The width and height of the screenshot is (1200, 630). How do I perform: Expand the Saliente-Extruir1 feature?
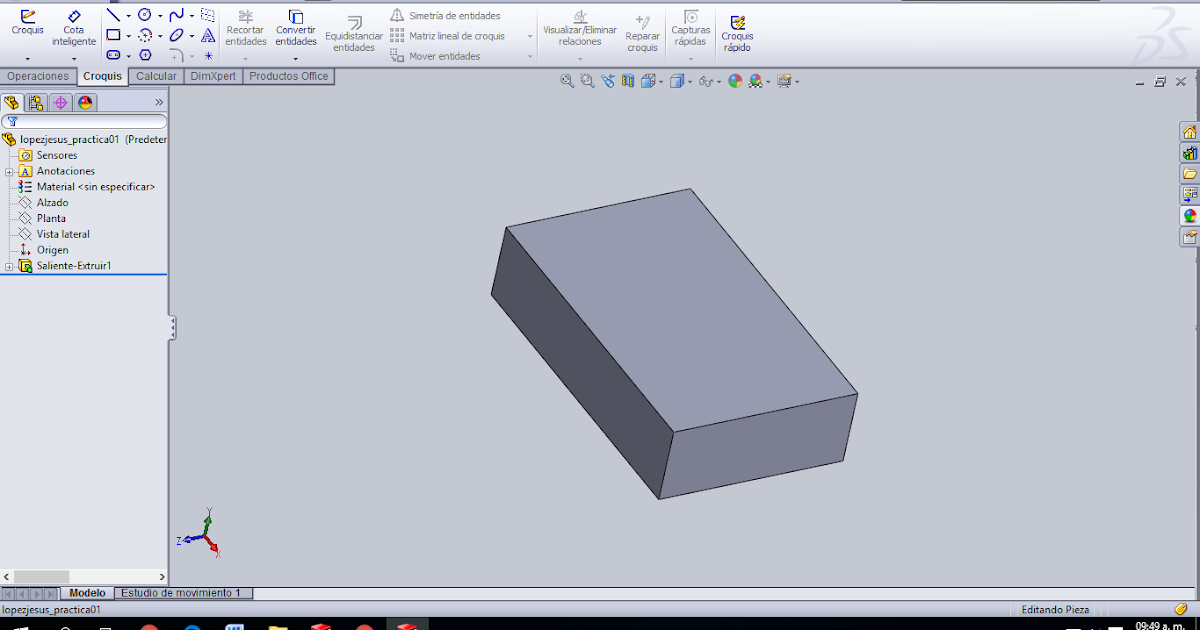click(9, 266)
